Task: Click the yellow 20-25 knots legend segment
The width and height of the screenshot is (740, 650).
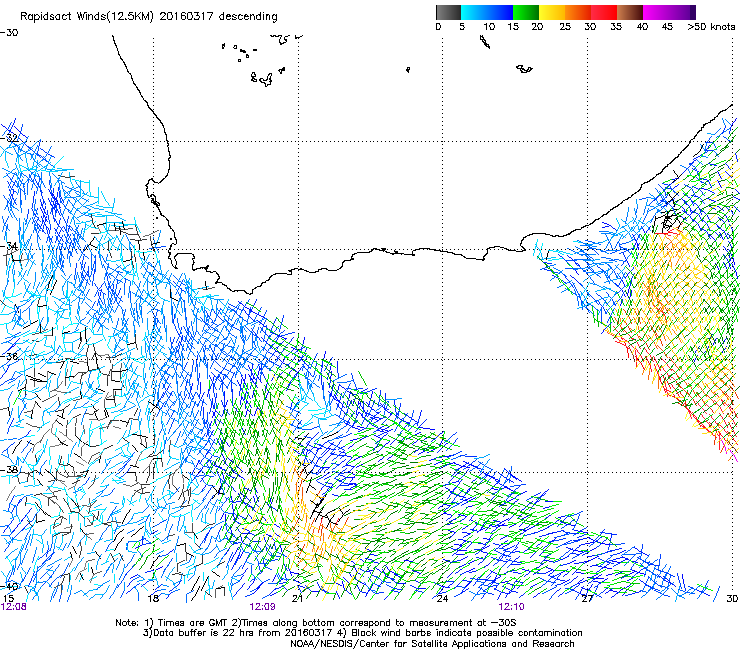Action: click(x=552, y=12)
